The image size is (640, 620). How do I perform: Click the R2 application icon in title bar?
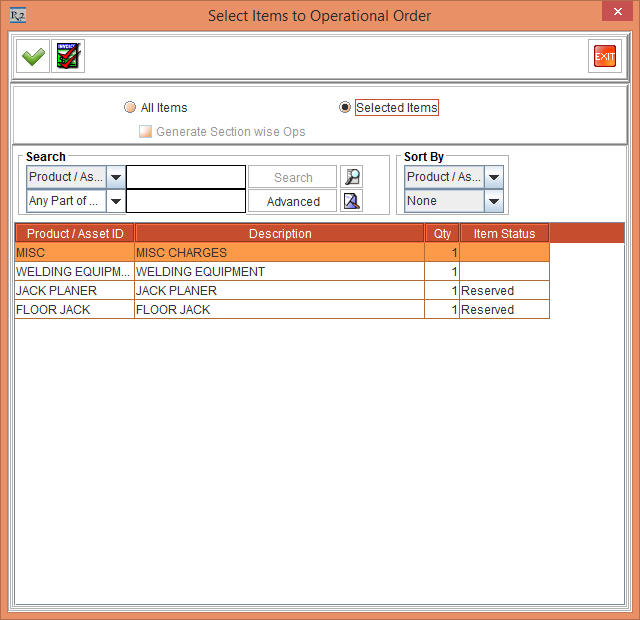[17, 15]
